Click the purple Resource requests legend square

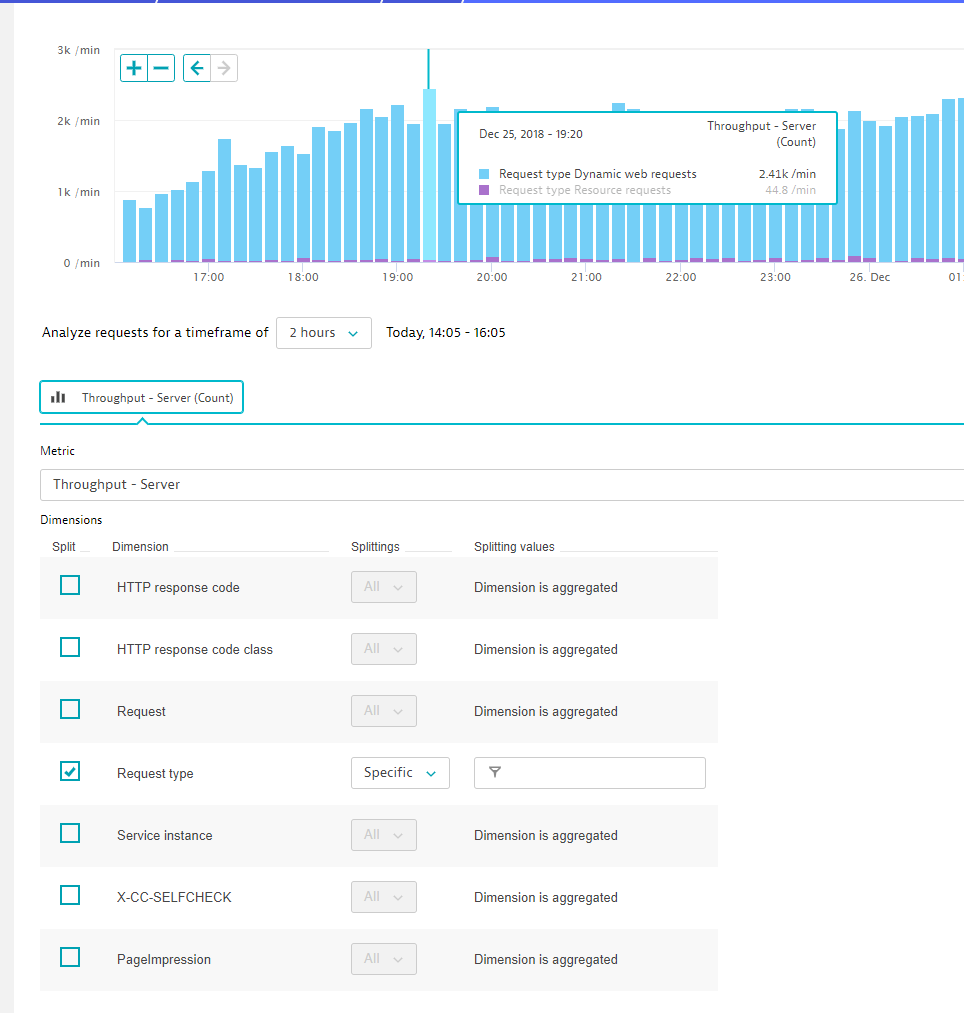485,190
